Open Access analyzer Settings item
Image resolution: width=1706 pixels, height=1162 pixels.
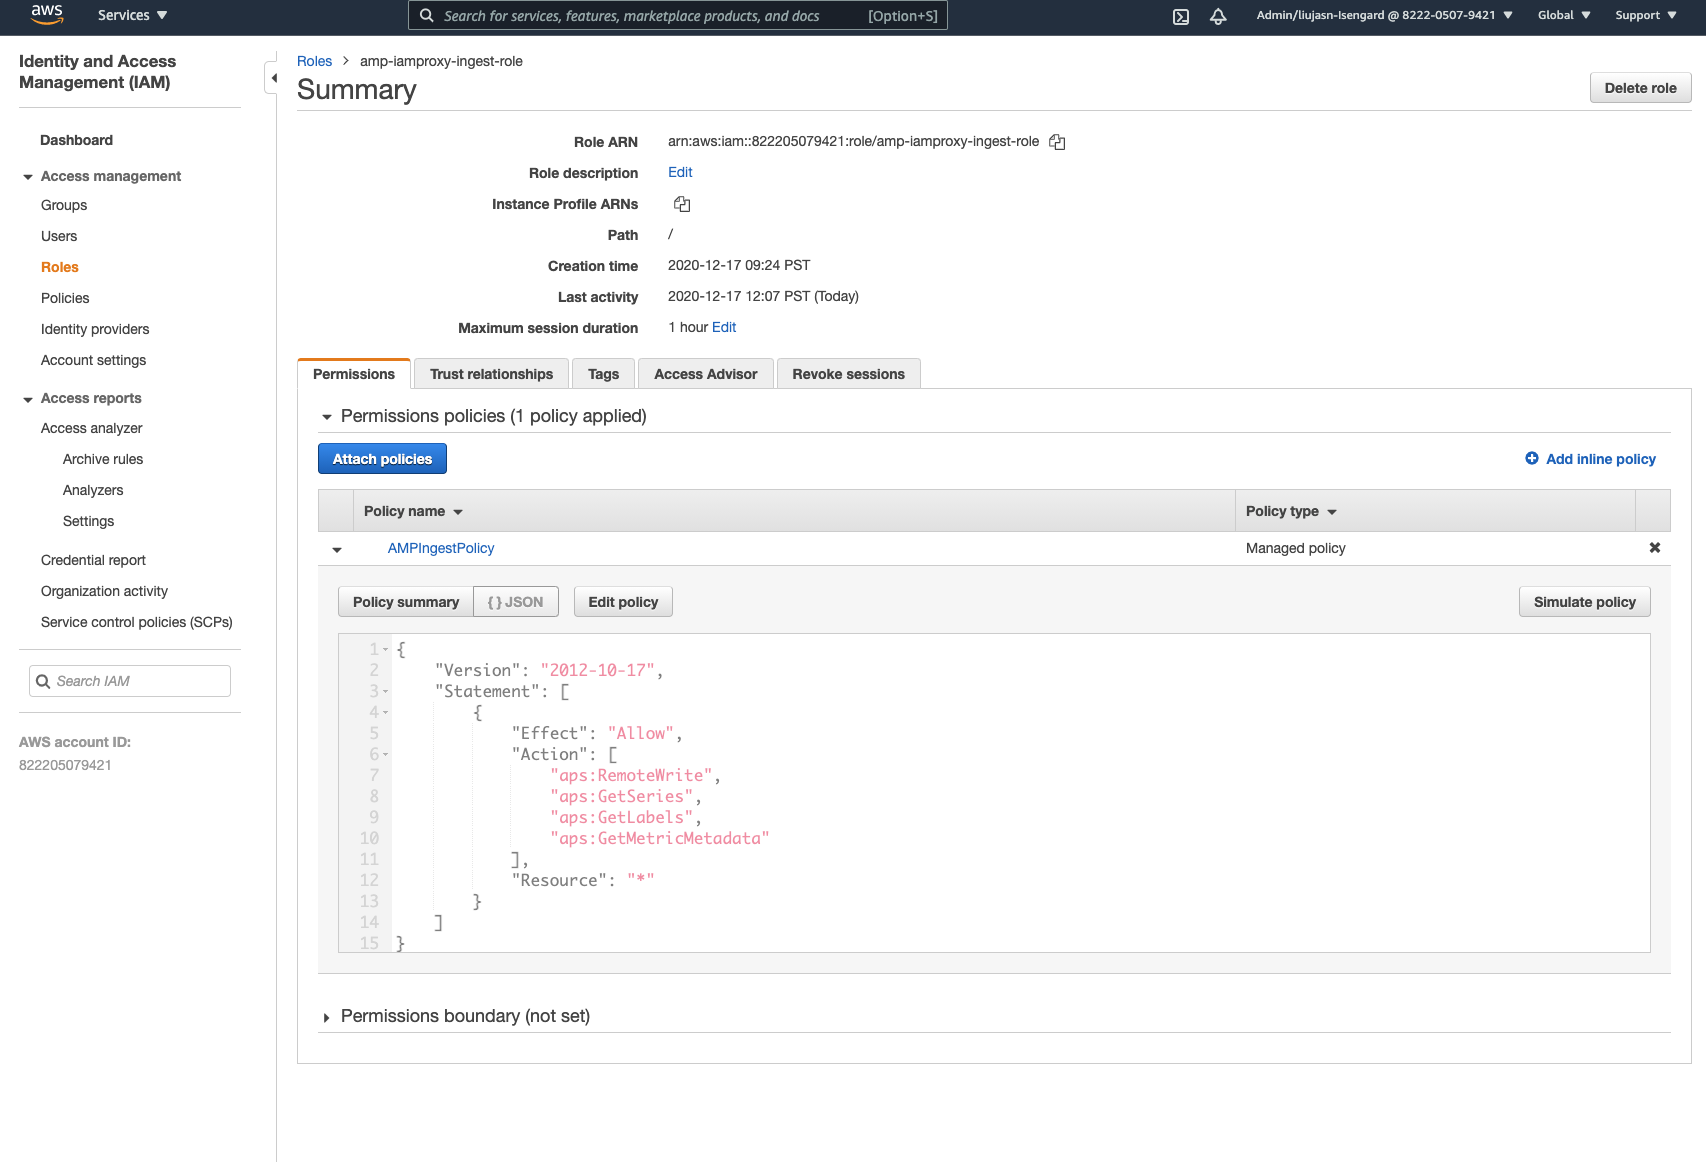click(88, 521)
